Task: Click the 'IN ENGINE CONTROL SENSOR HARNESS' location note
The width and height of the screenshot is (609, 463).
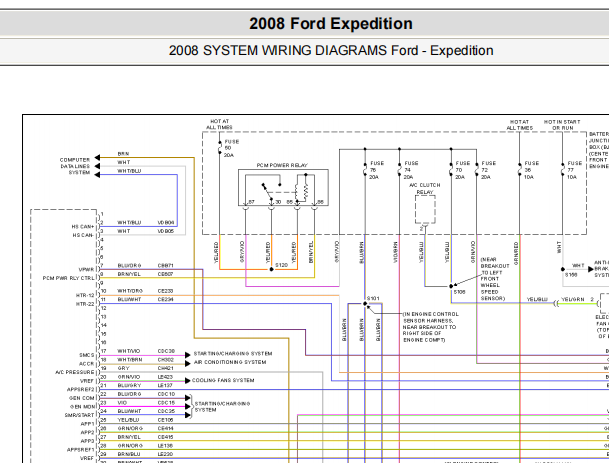Action: (x=431, y=327)
